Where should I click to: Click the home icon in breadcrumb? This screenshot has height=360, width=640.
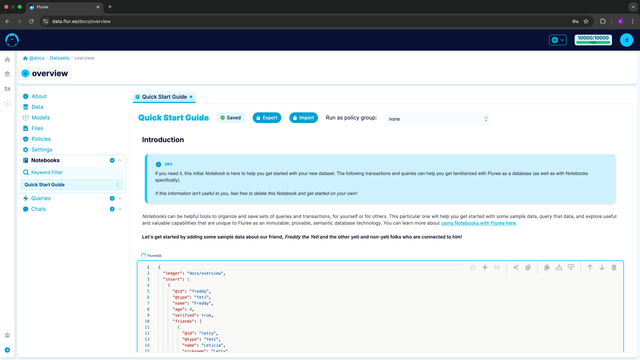point(25,58)
